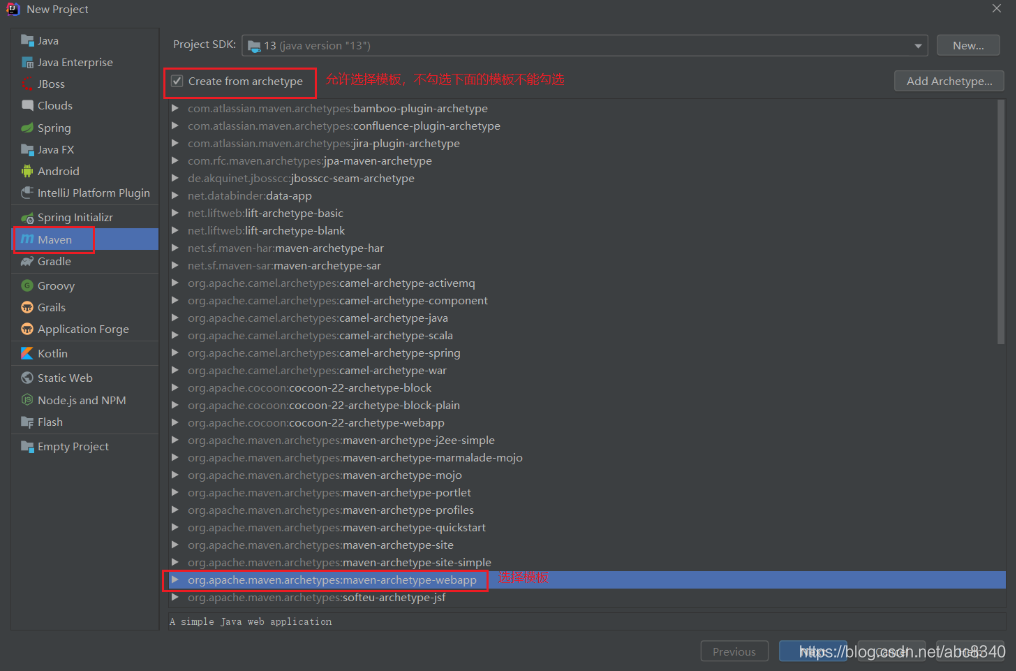The height and width of the screenshot is (671, 1016).
Task: Toggle the Create from archetype checkbox
Action: tap(177, 81)
